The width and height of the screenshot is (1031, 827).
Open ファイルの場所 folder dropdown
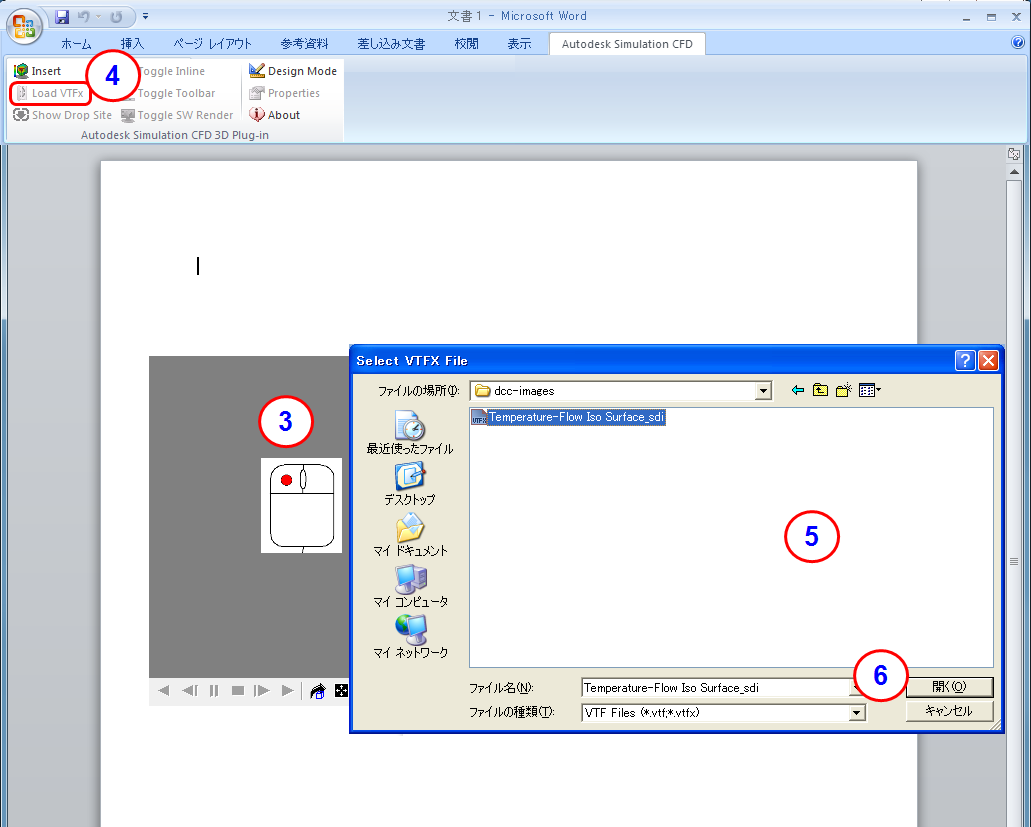tap(763, 391)
